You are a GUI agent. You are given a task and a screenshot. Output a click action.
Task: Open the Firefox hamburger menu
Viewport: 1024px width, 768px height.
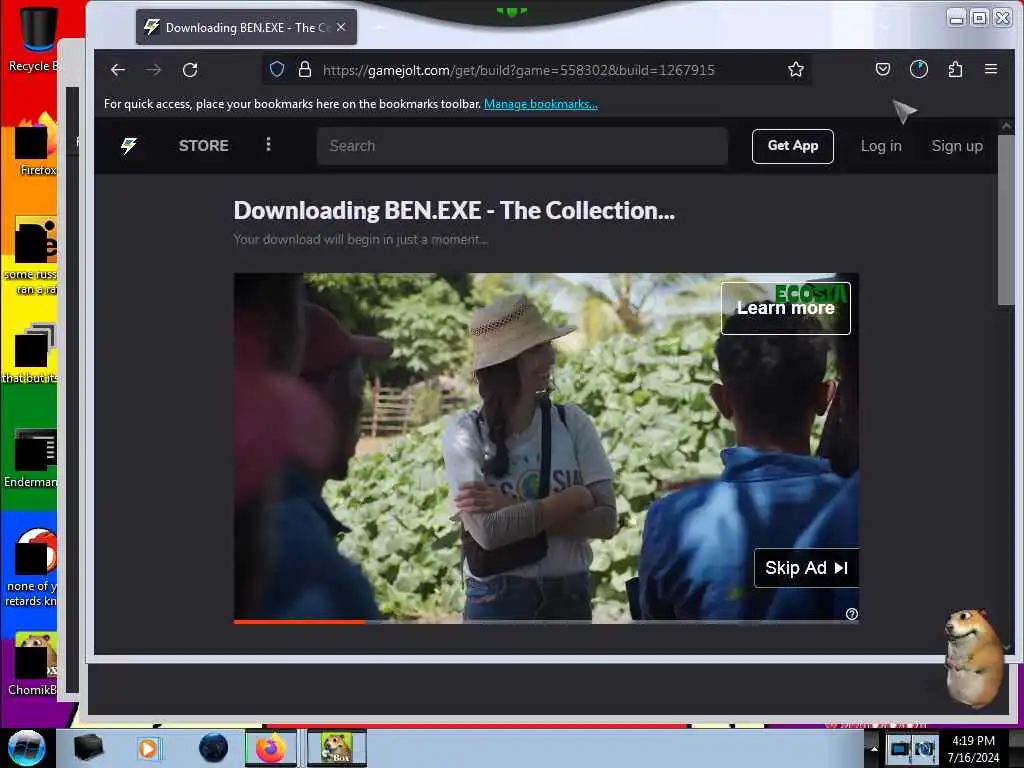(x=991, y=69)
